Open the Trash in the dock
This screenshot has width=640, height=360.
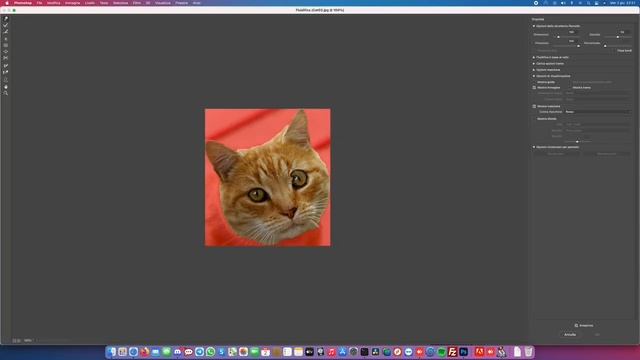(x=528, y=352)
